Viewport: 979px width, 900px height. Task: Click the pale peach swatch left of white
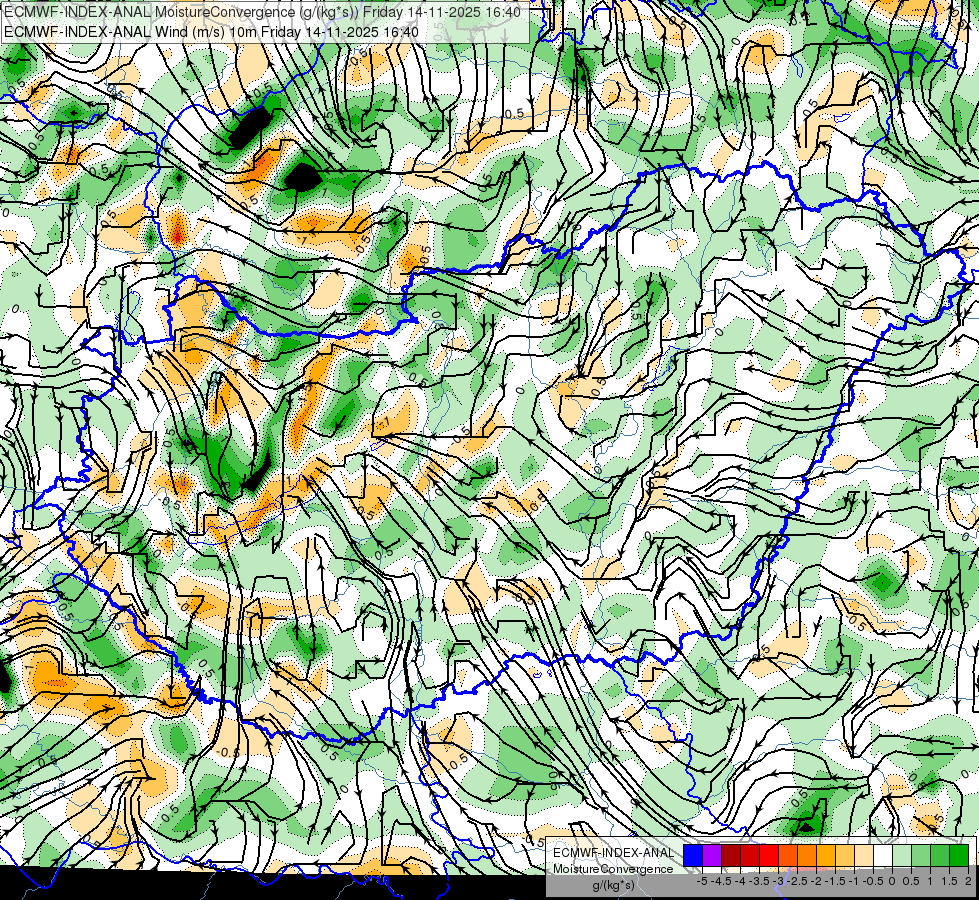pos(864,856)
